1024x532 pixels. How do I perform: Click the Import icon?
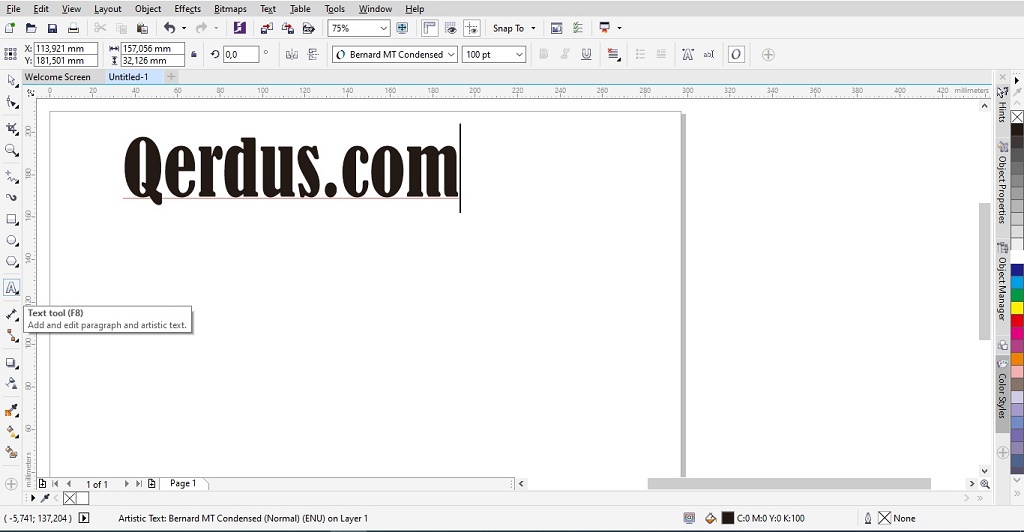[266, 28]
